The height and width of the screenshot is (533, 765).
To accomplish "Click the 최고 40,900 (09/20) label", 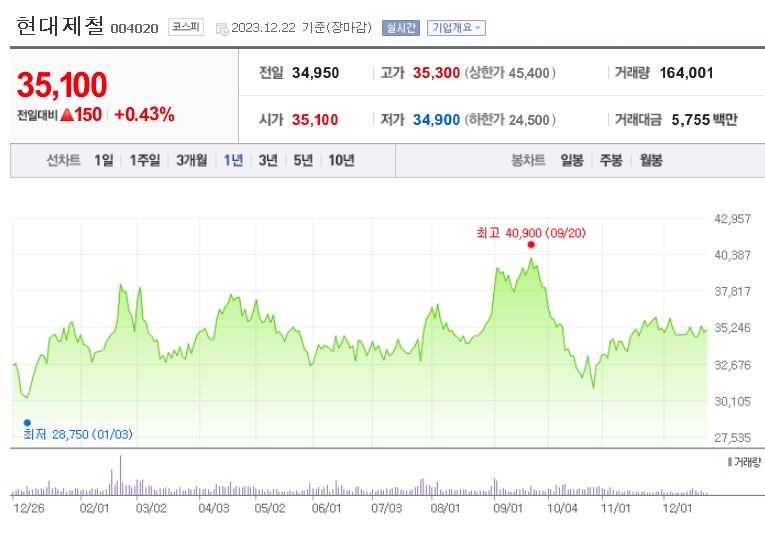I will pyautogui.click(x=531, y=233).
